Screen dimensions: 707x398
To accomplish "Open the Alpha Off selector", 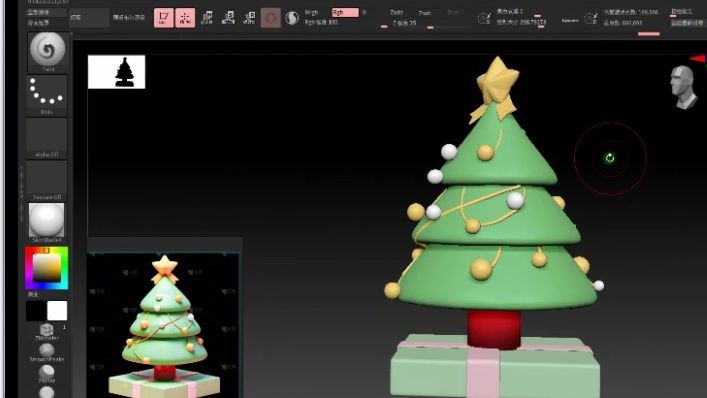I will pos(47,138).
